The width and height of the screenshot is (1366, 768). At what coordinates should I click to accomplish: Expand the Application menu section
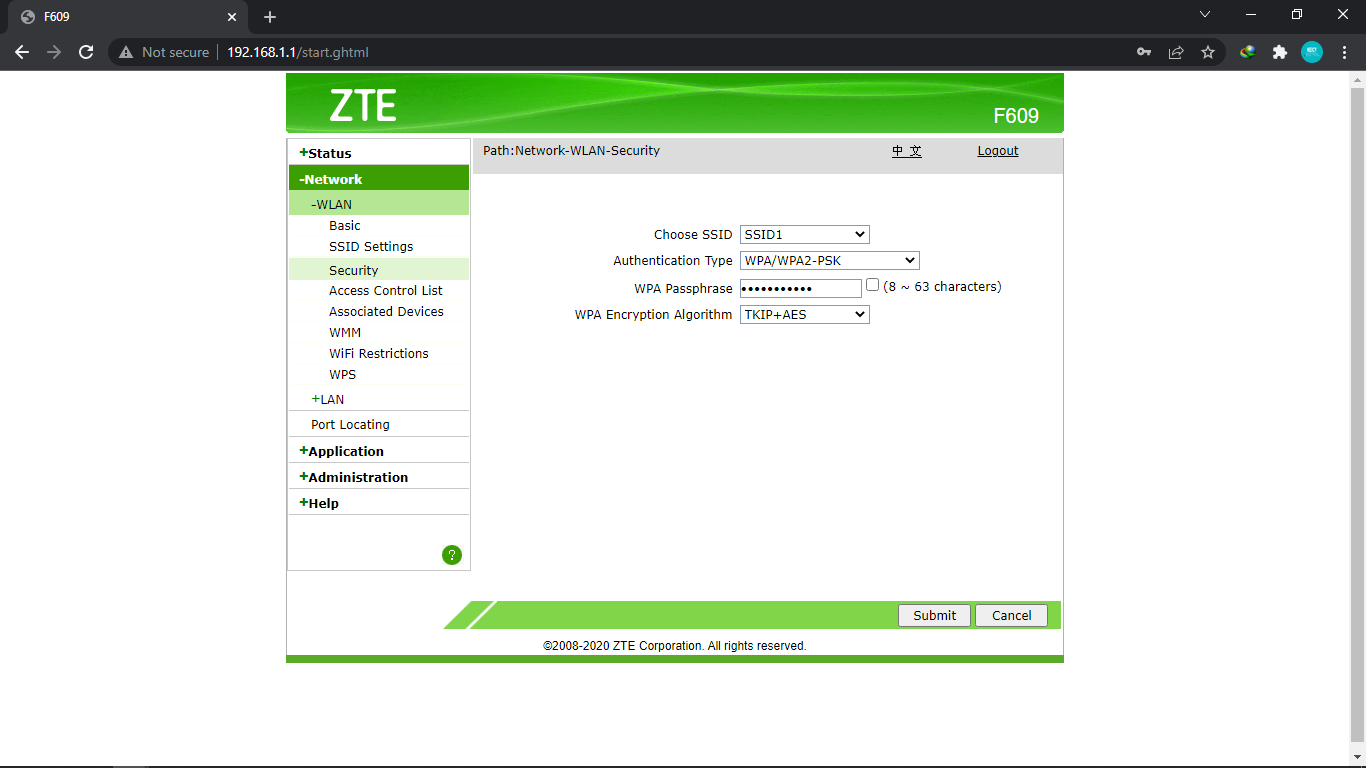(342, 451)
